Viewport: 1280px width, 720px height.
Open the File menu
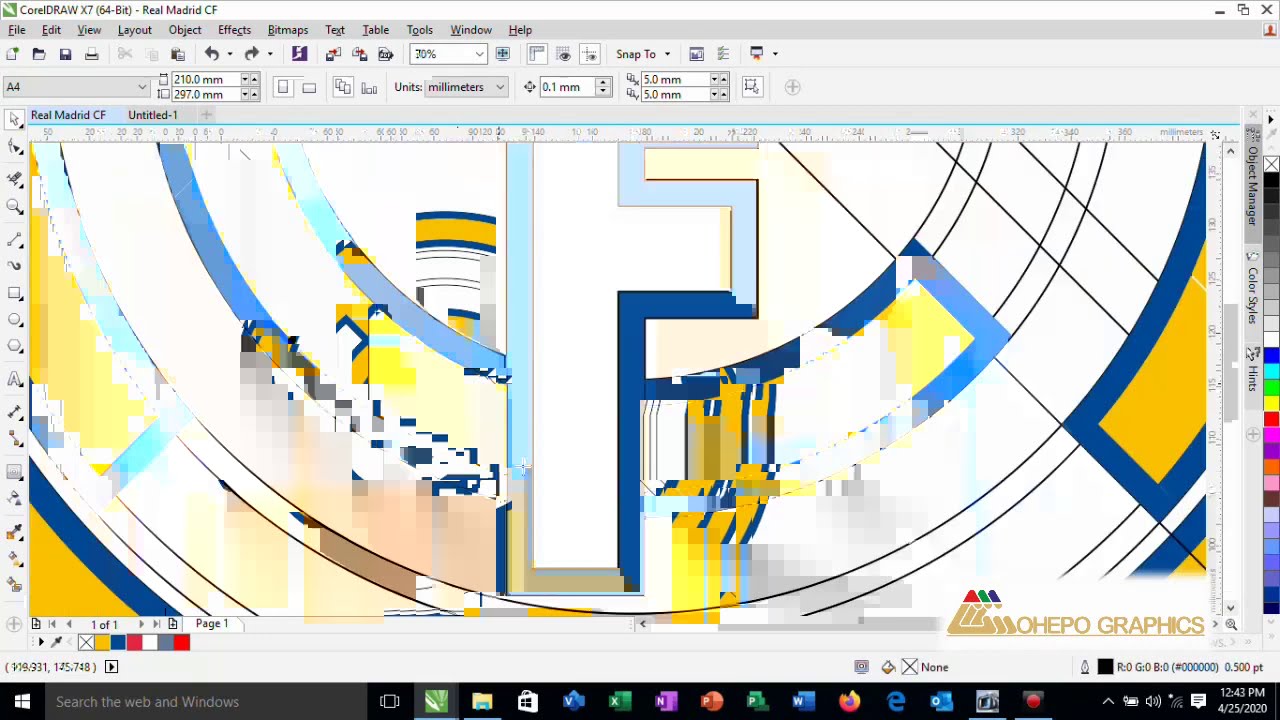tap(17, 30)
